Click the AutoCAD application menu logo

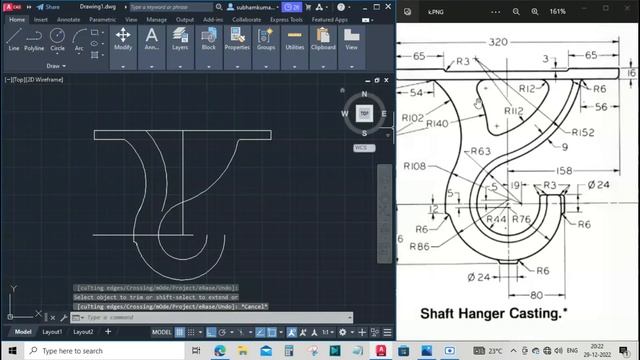tap(12, 7)
